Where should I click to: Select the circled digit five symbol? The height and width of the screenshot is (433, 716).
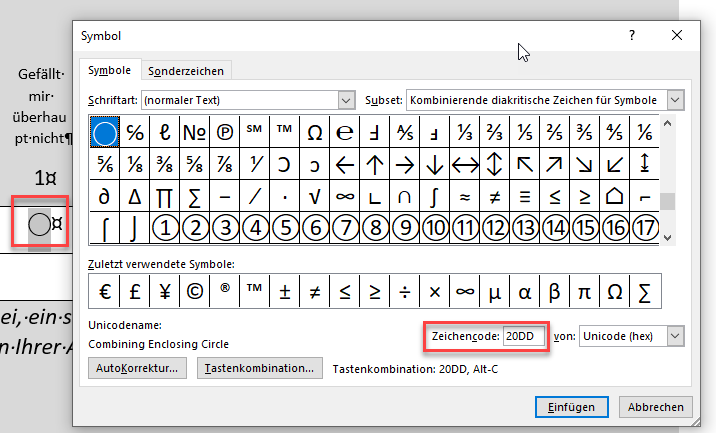(x=285, y=227)
